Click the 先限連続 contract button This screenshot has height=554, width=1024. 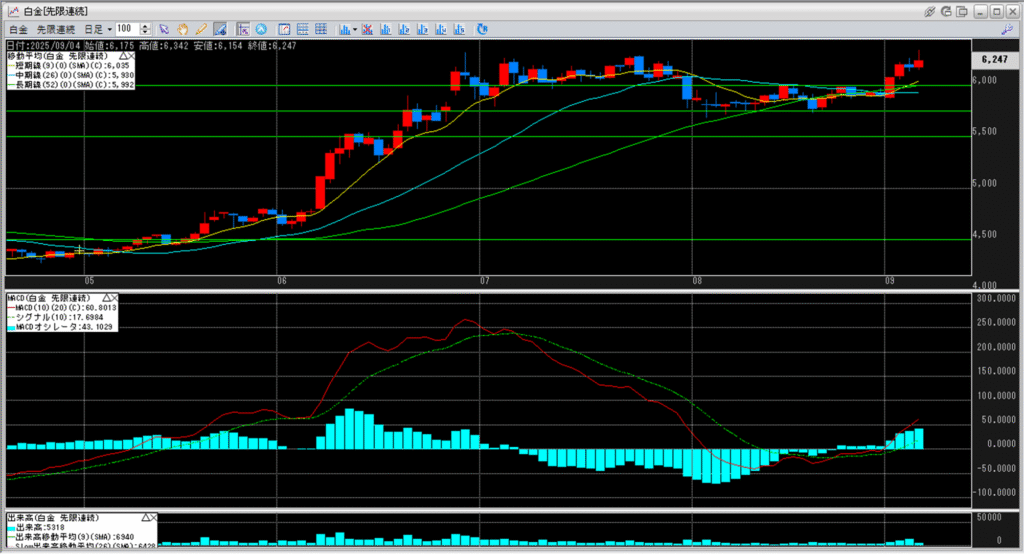[x=56, y=29]
